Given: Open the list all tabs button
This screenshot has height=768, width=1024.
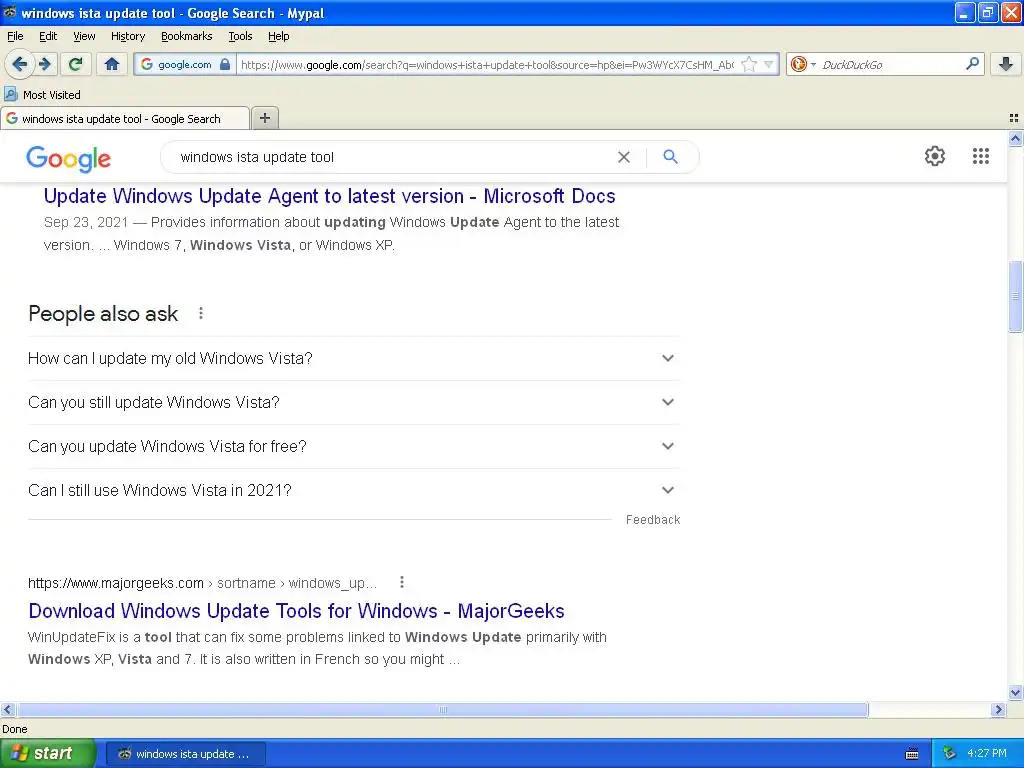Looking at the screenshot, I should 1014,118.
